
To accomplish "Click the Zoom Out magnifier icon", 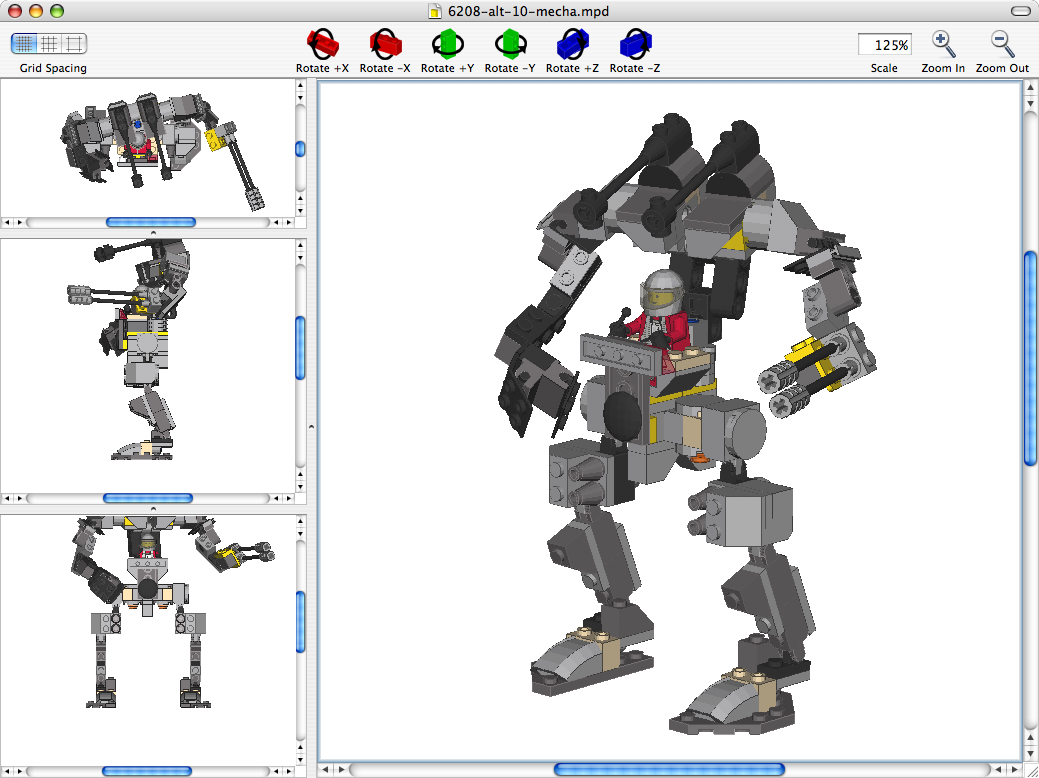I will [x=1000, y=41].
